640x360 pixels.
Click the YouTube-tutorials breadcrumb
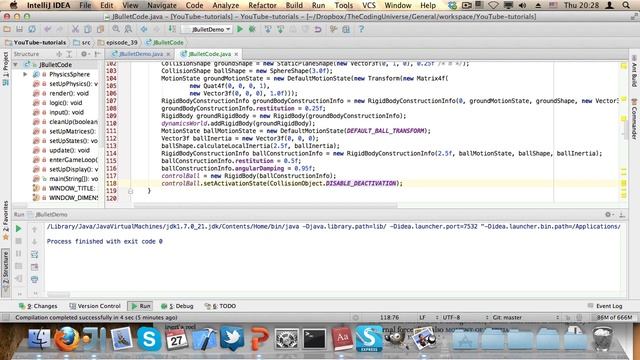[x=36, y=42]
